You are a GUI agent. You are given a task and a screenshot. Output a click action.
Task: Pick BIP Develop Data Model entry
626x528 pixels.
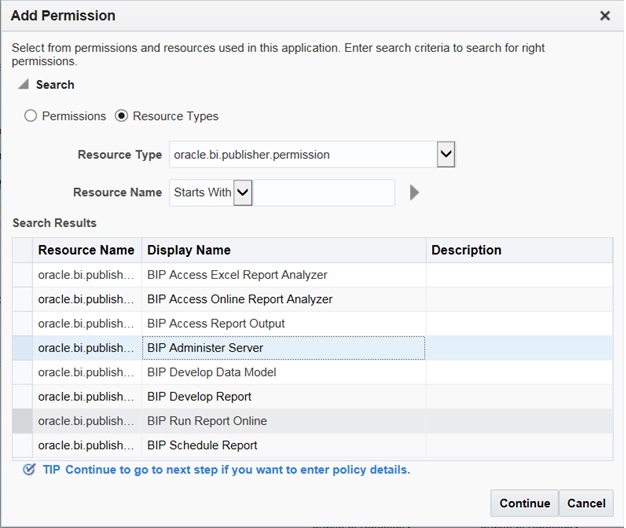(211, 372)
